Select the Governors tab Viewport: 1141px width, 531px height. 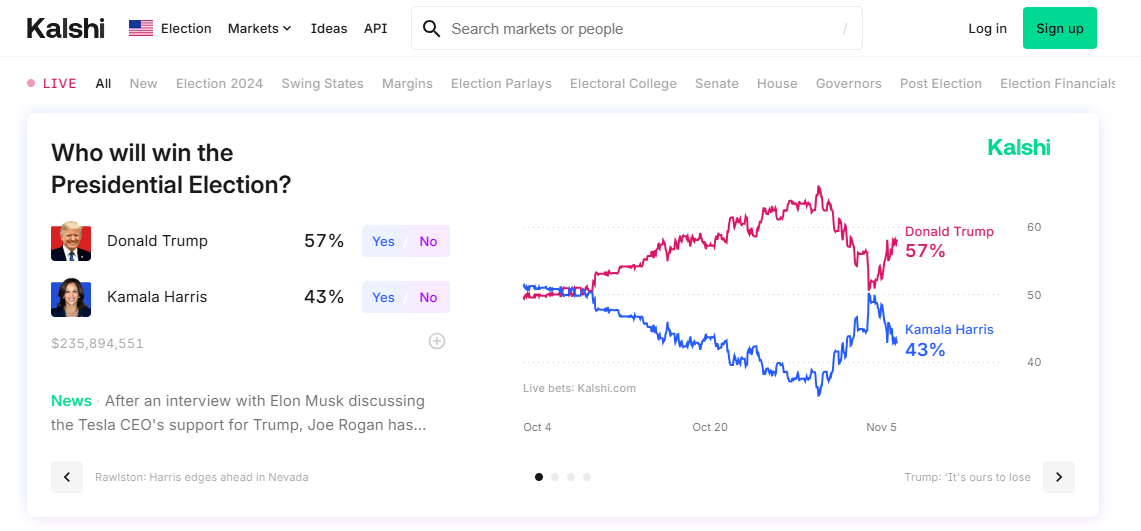point(848,84)
